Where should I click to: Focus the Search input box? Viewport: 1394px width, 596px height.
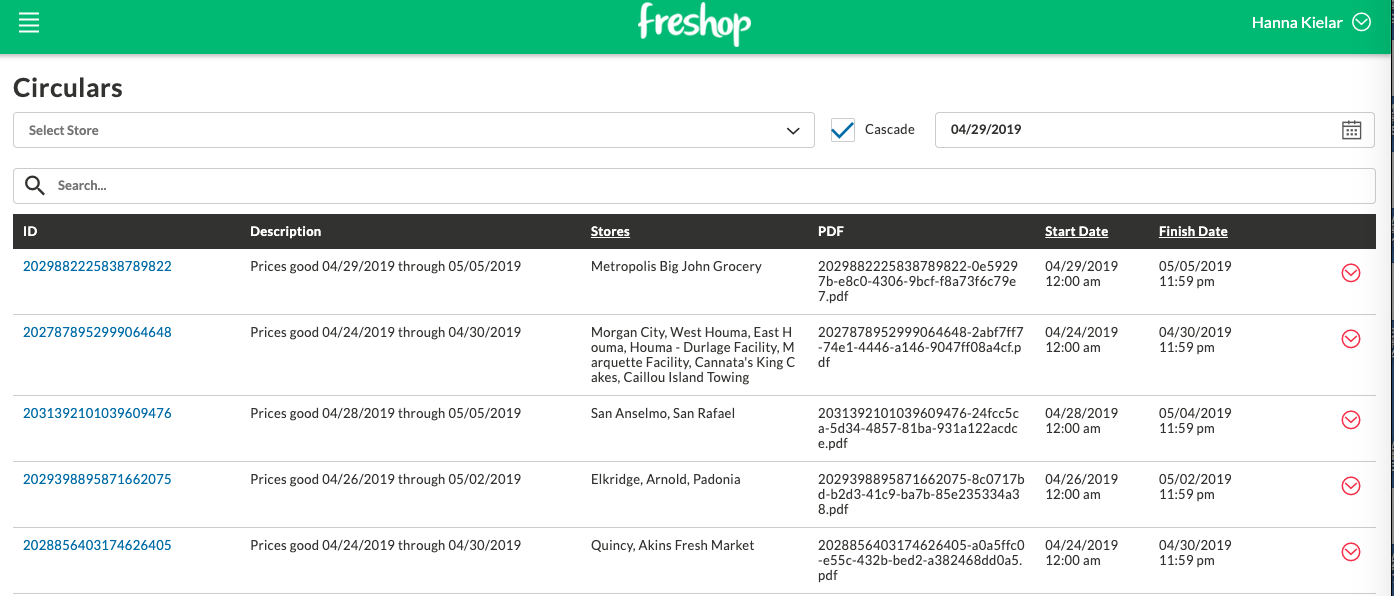pyautogui.click(x=694, y=185)
